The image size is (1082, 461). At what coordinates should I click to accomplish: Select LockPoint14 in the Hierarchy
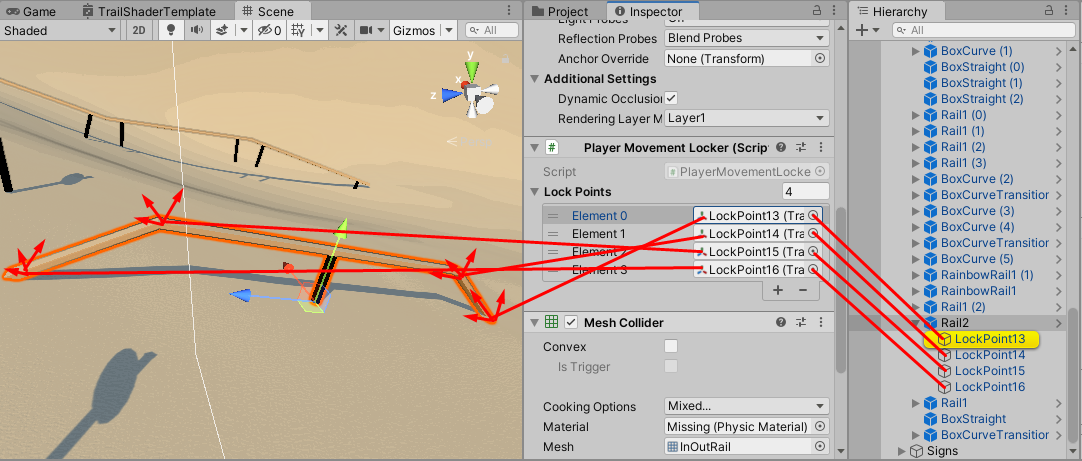[x=990, y=355]
